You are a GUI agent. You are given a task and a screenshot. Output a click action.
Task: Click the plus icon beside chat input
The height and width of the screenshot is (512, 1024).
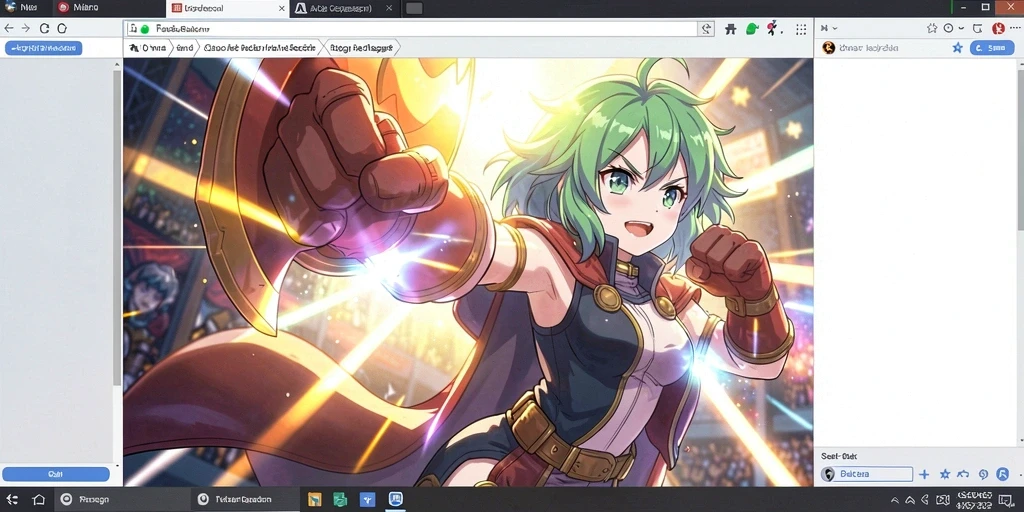(924, 475)
